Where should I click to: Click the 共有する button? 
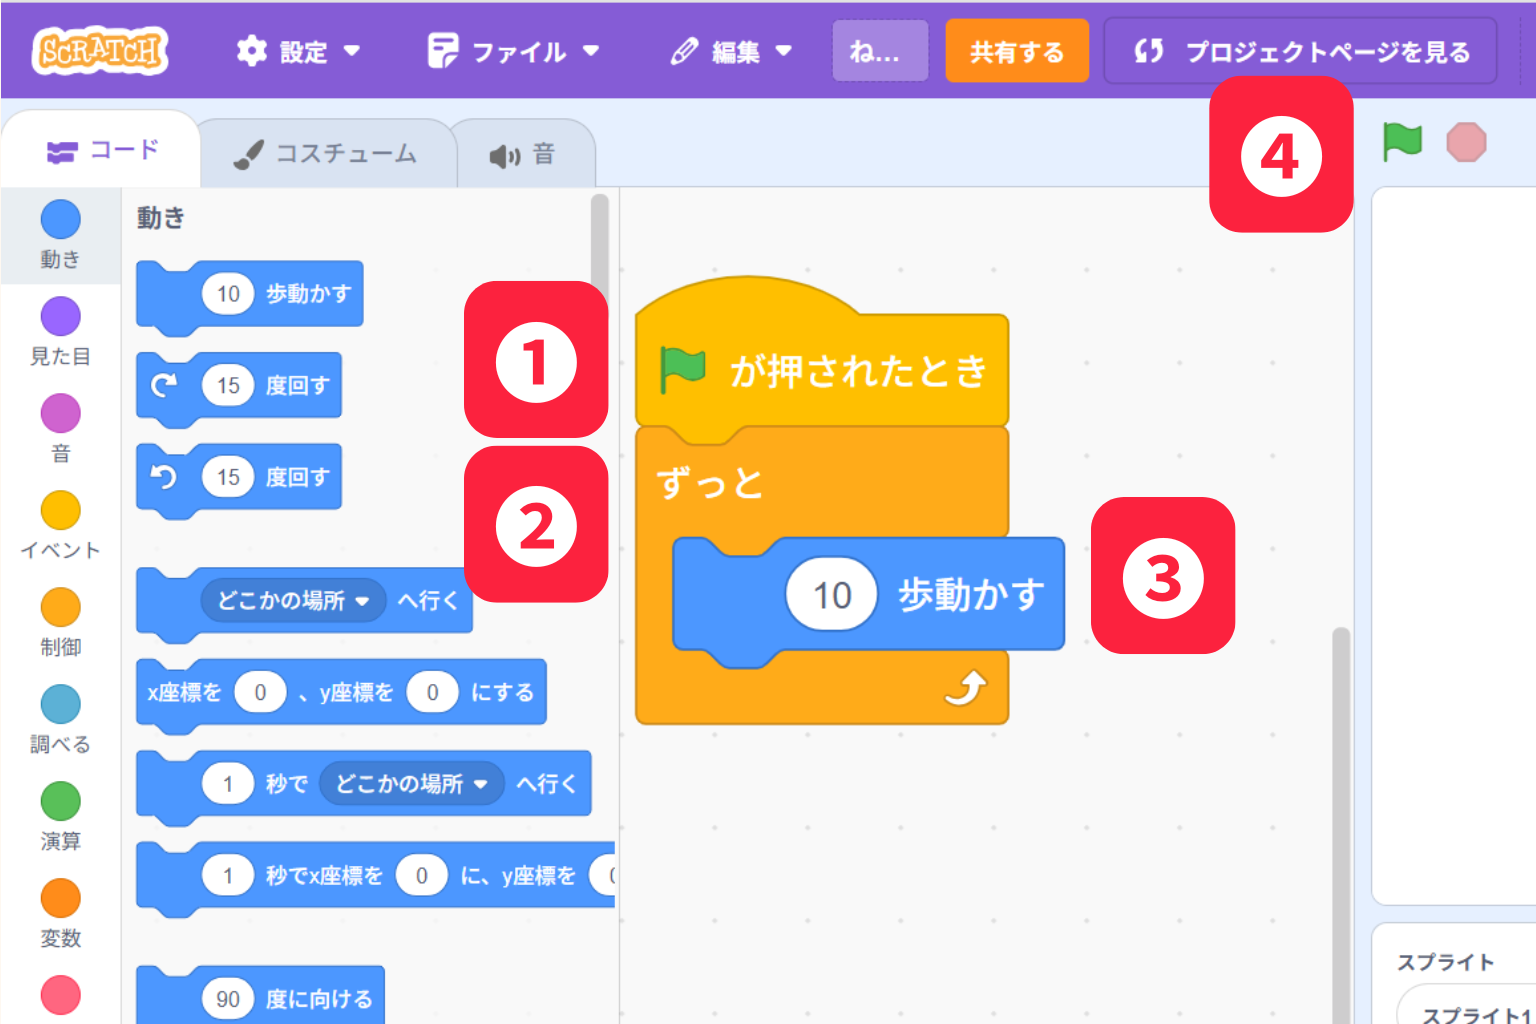click(1017, 50)
